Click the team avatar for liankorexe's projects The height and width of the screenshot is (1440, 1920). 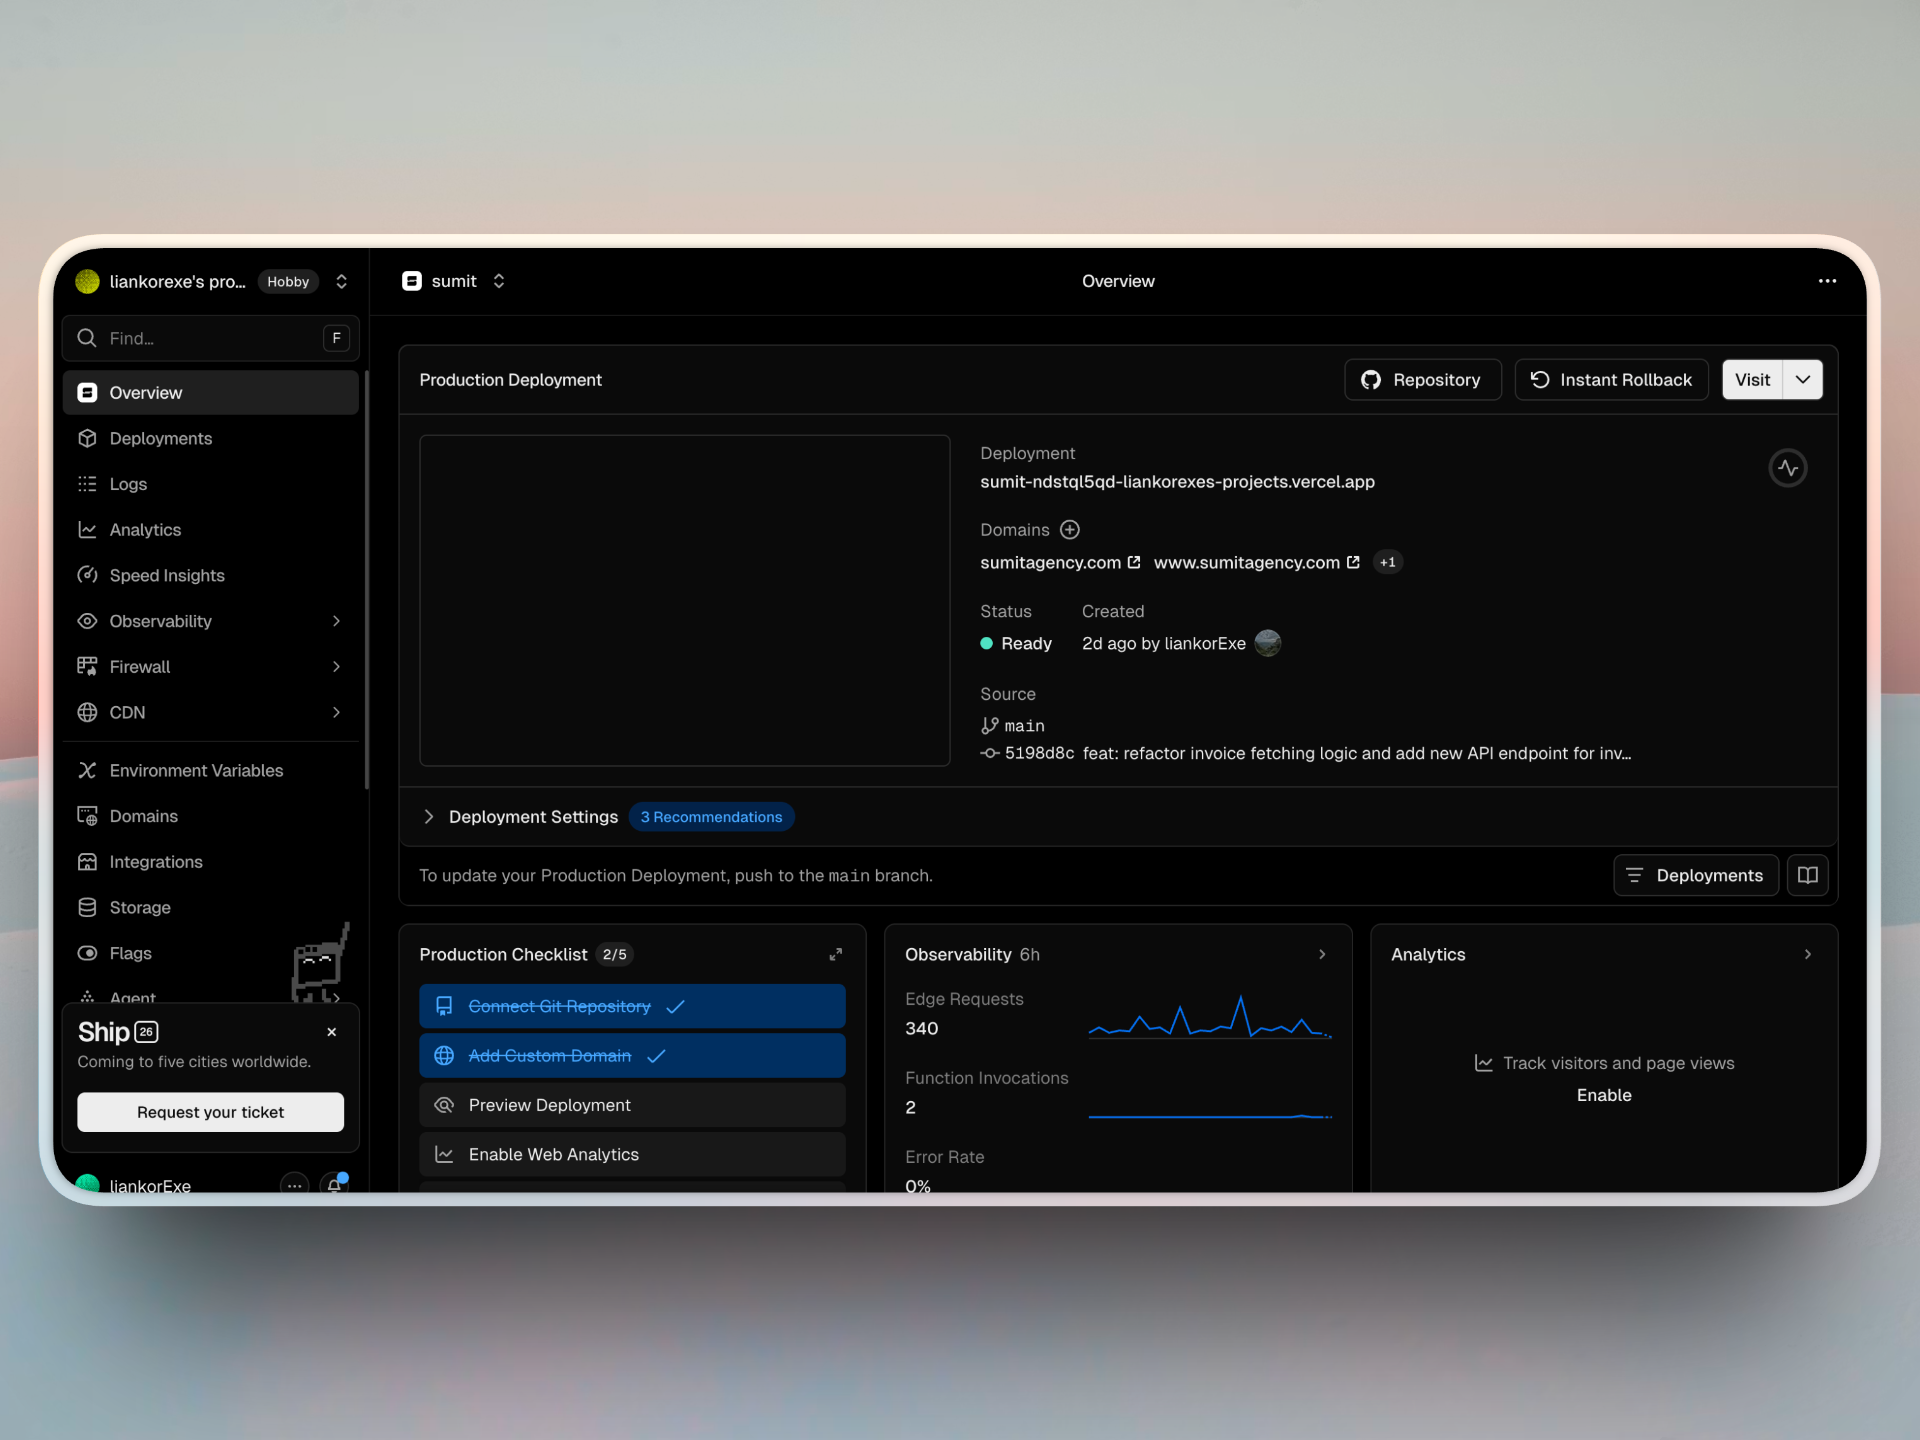(88, 282)
